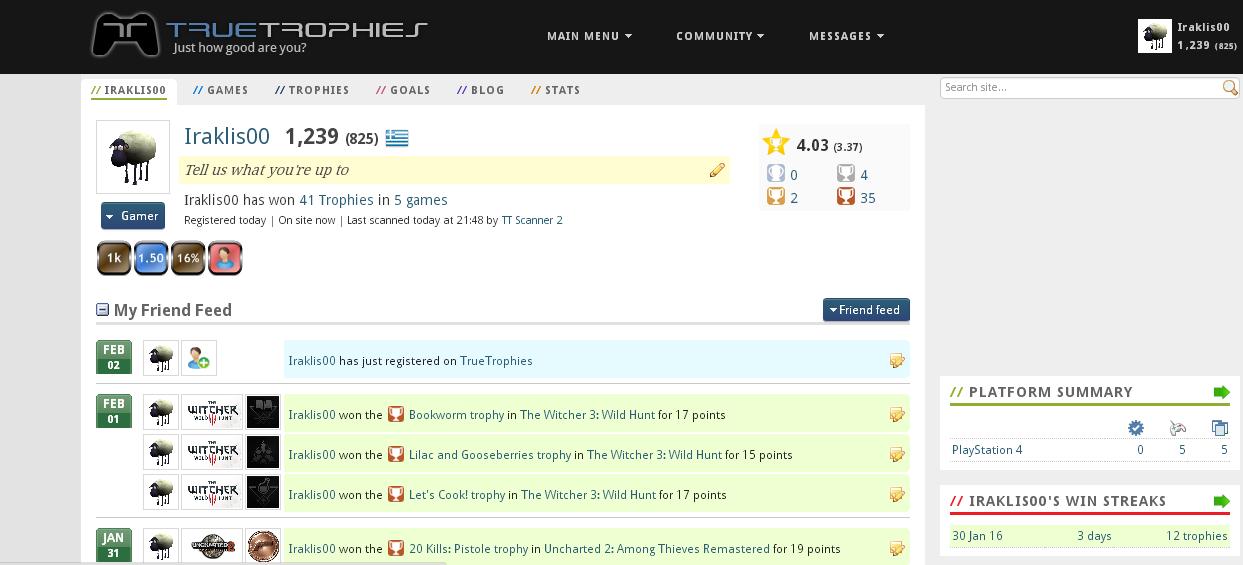Select the 30 Jan 16 win streak row
The width and height of the screenshot is (1243, 565).
click(x=1090, y=536)
